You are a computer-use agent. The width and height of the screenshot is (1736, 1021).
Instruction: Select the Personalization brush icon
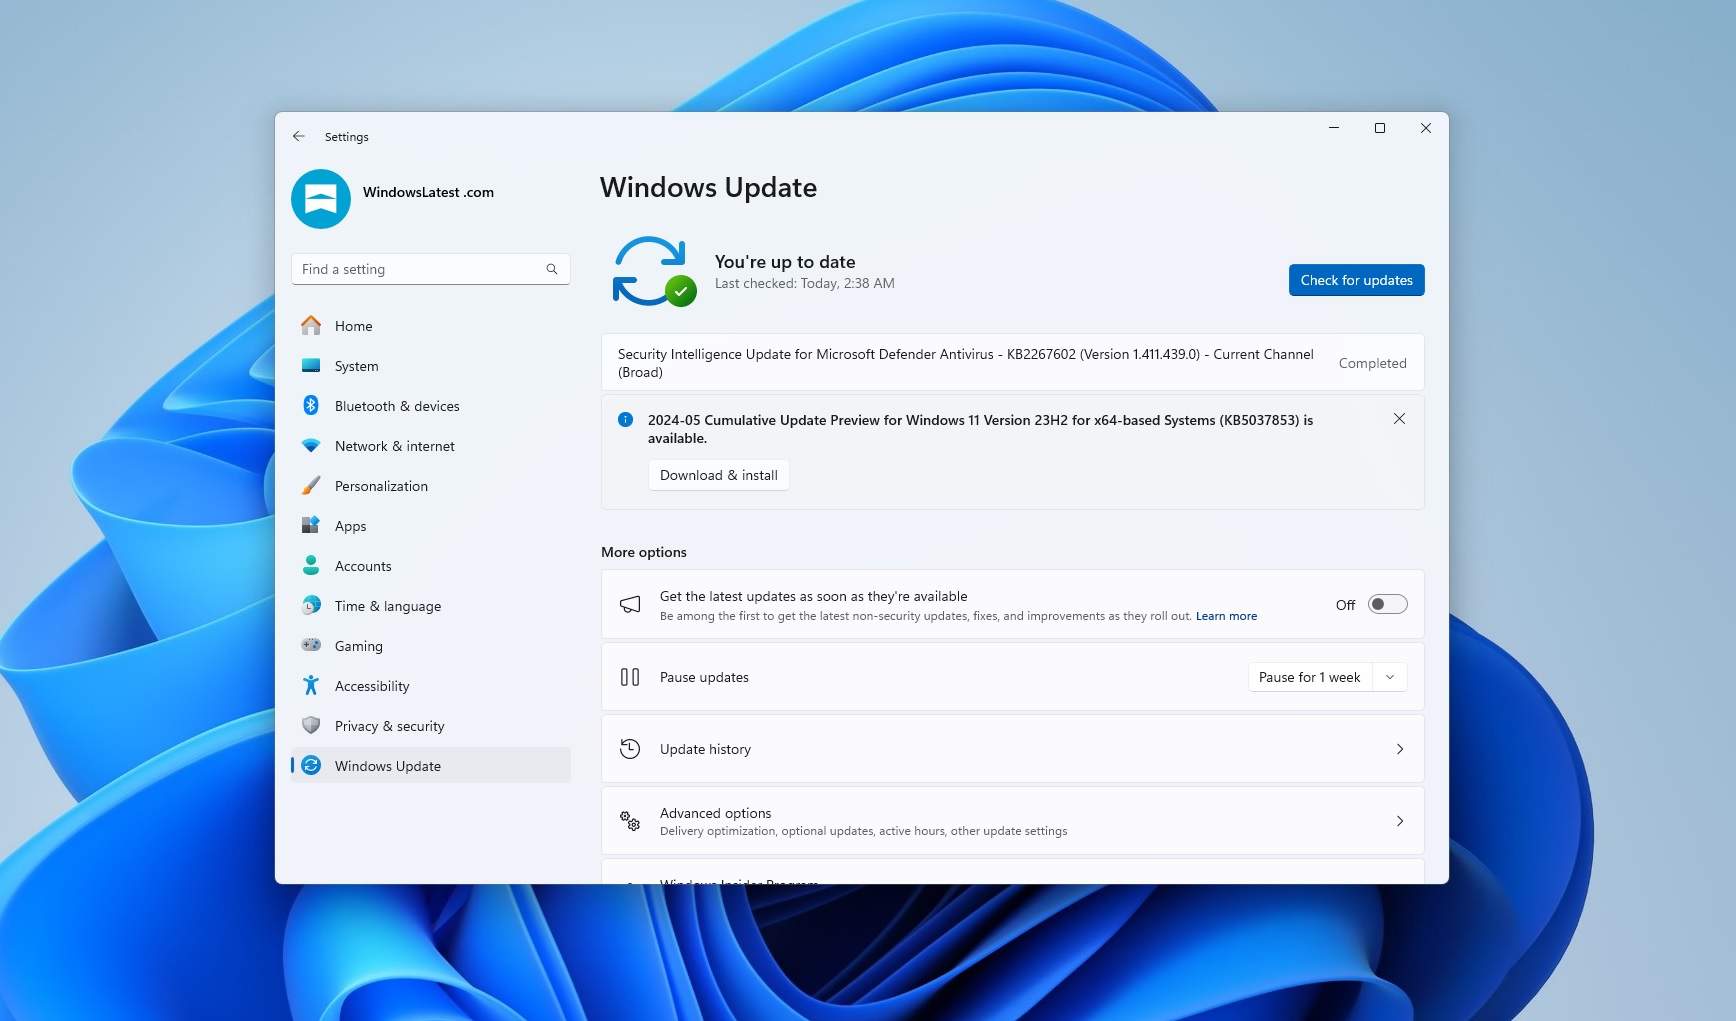pyautogui.click(x=311, y=486)
